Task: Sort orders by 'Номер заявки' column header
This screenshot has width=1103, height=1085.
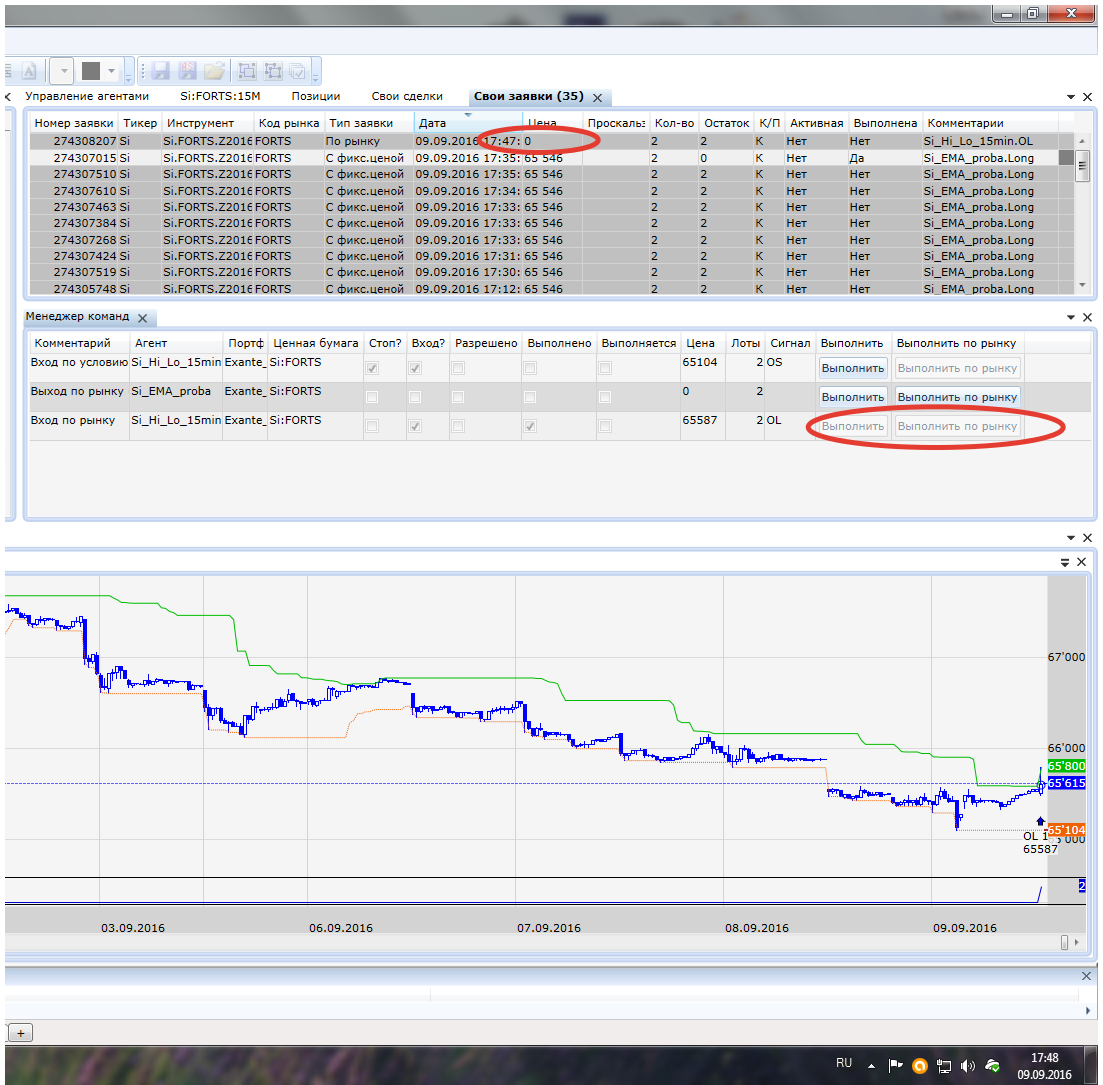Action: [x=74, y=122]
